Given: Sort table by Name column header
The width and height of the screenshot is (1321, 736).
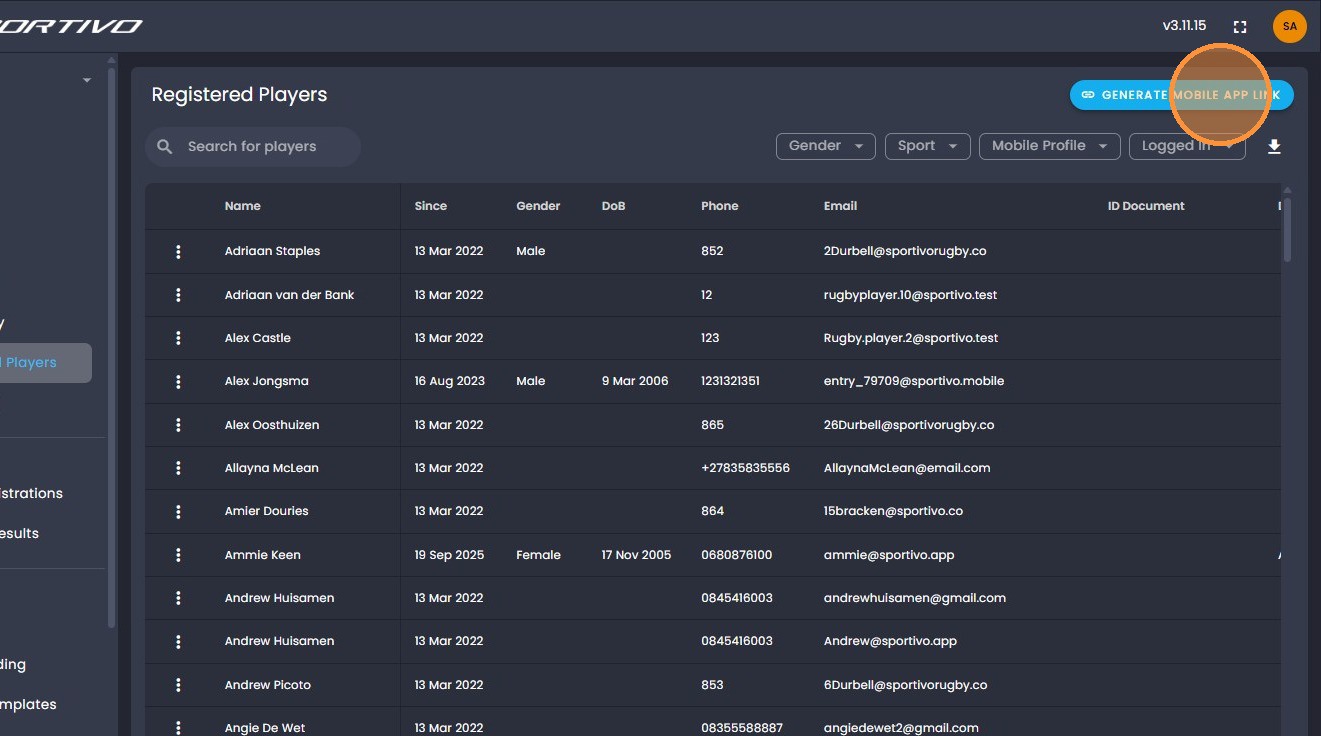Looking at the screenshot, I should coord(242,206).
